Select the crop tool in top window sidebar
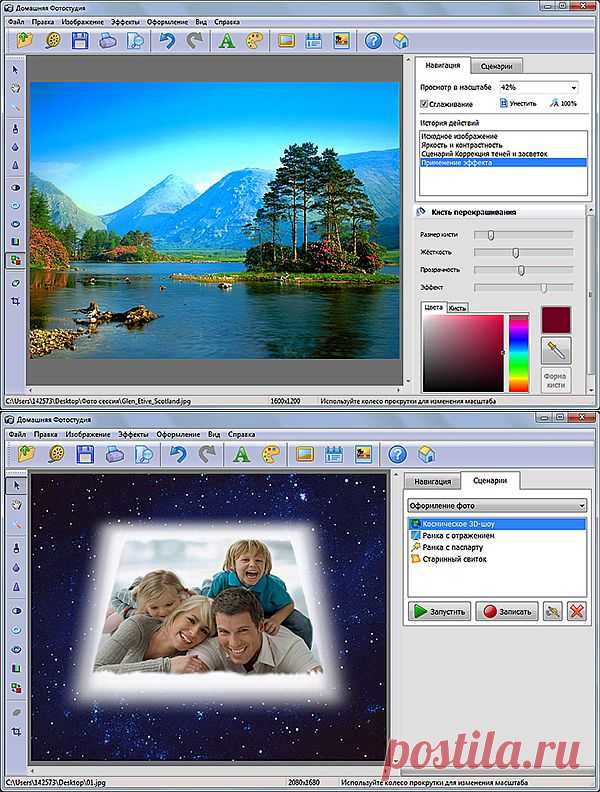 [16, 302]
